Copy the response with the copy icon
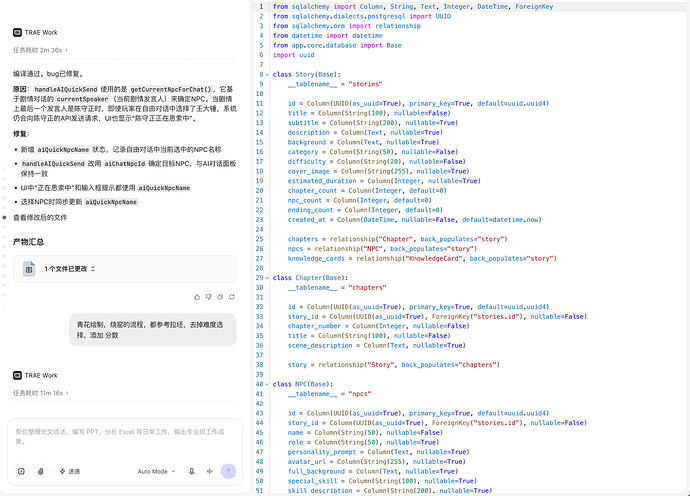 point(220,297)
